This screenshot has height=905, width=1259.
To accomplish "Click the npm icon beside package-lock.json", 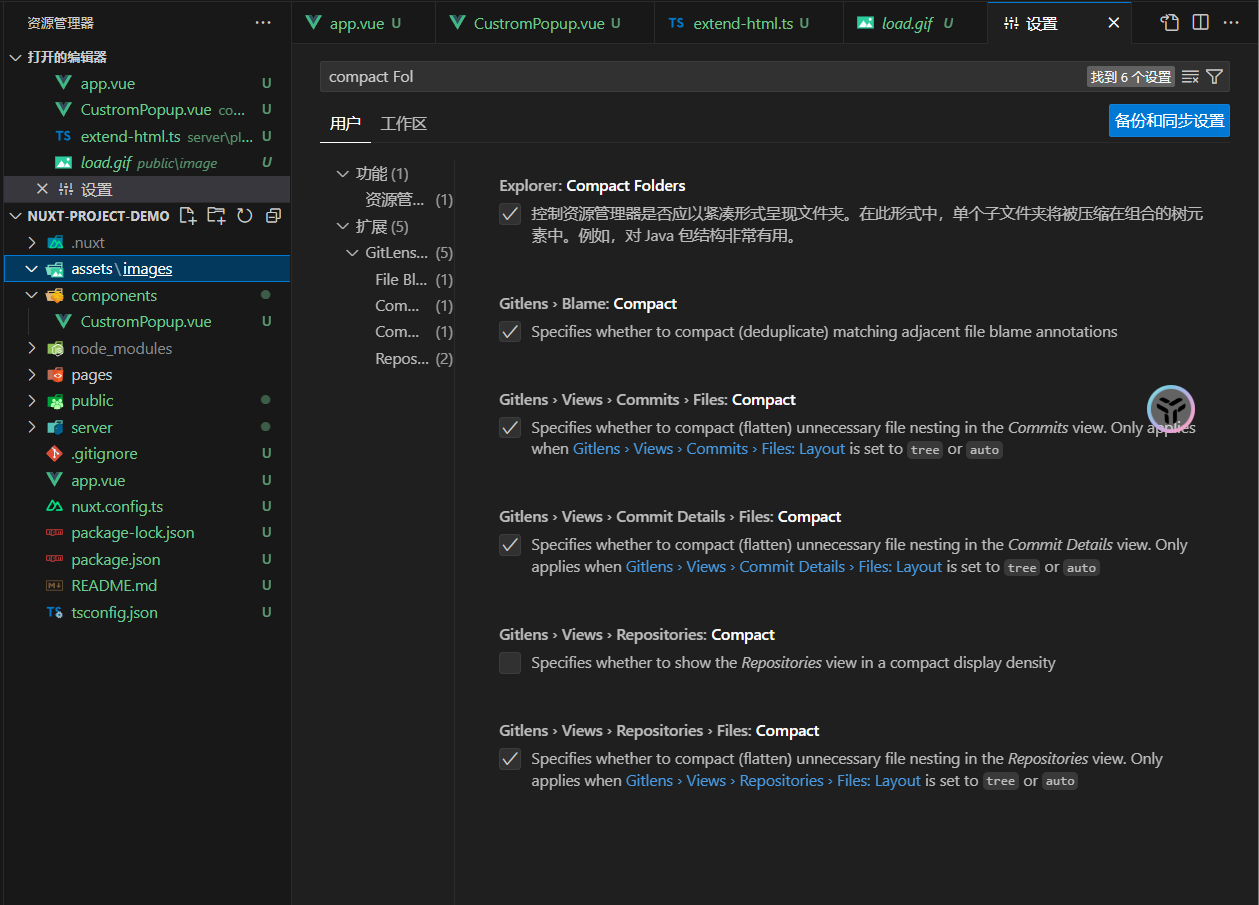I will coord(55,533).
